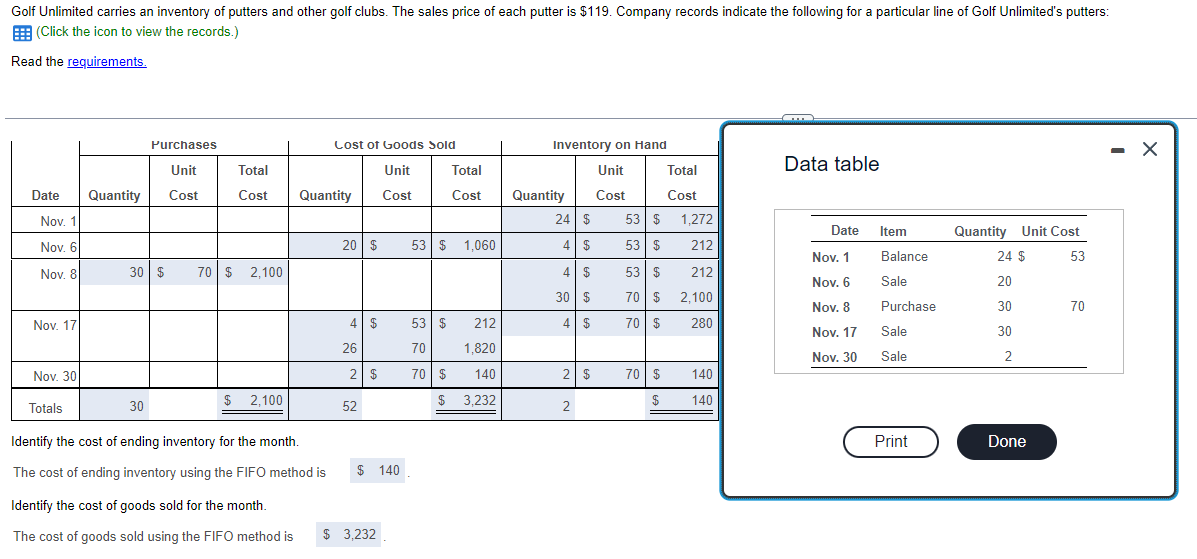Screen dimensions: 1197x559
Task: Click the 'Data table' heading
Action: (x=831, y=164)
